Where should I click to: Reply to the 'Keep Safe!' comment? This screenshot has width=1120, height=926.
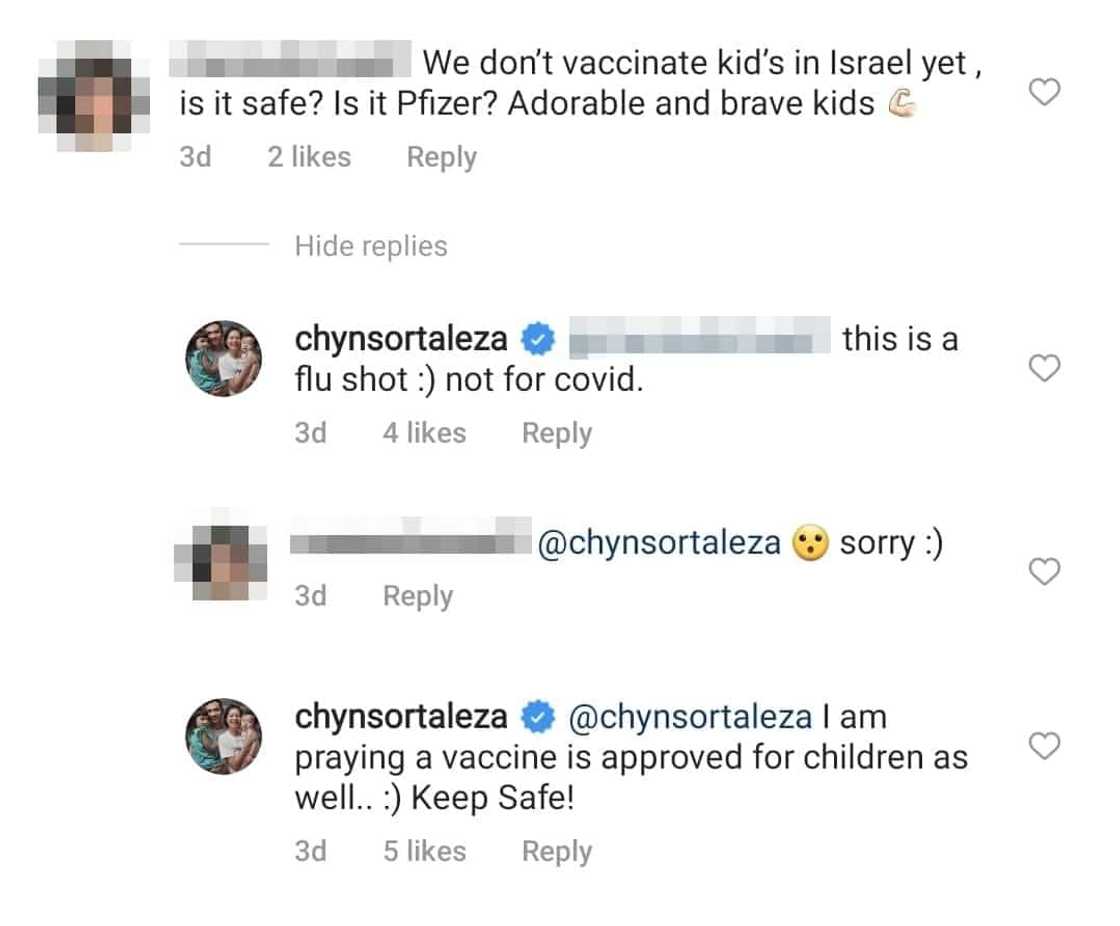556,851
